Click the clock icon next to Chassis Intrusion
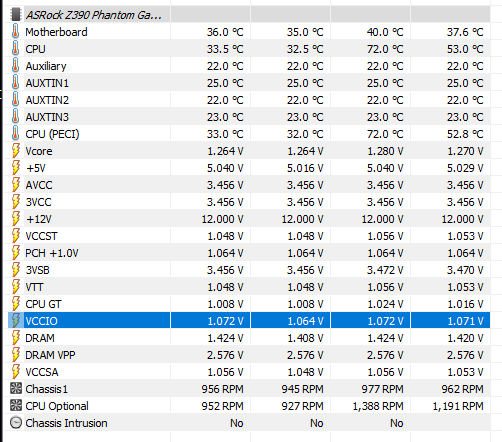 click(16, 423)
